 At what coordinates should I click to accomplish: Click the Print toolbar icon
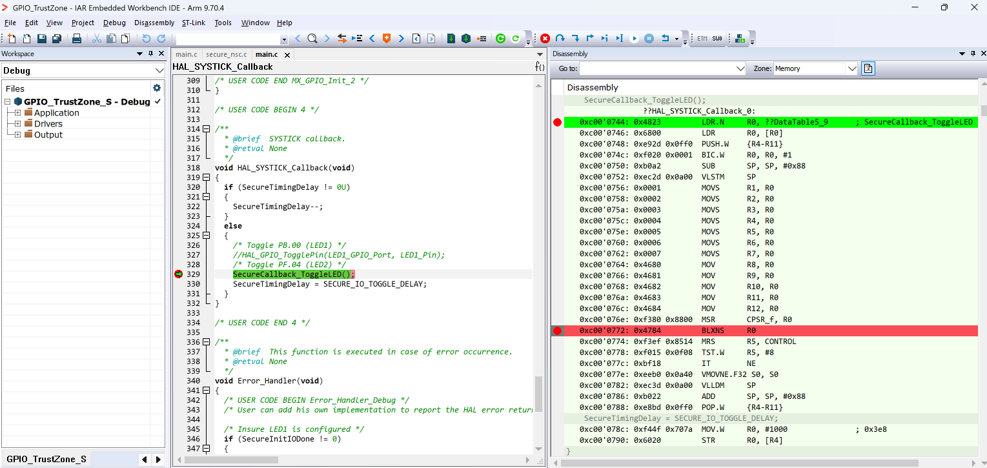(77, 38)
